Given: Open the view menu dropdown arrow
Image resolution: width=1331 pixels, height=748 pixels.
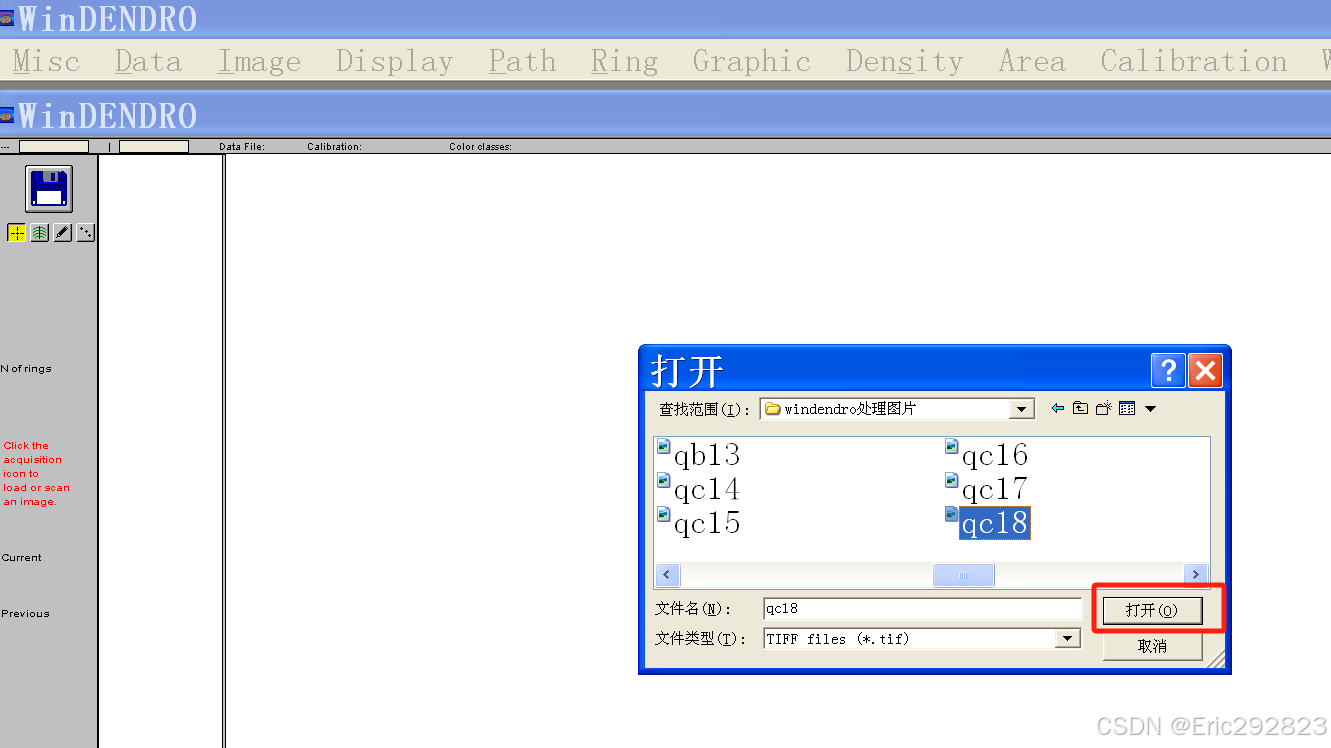Looking at the screenshot, I should pyautogui.click(x=1150, y=408).
